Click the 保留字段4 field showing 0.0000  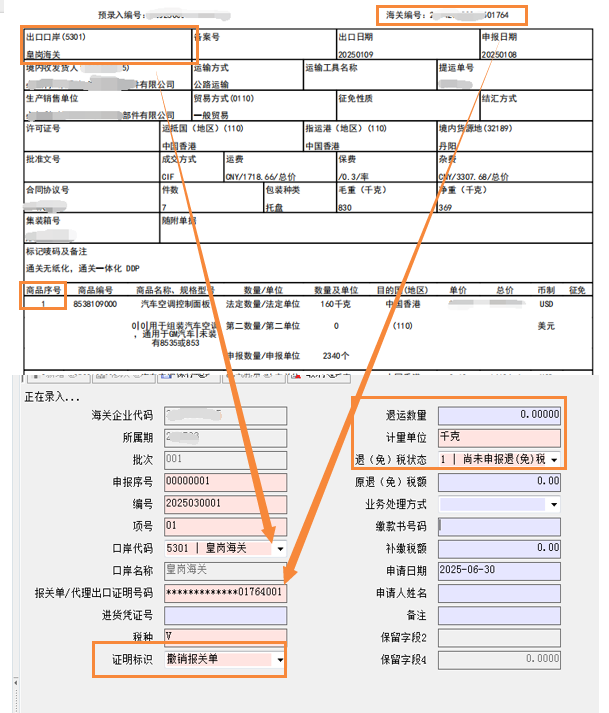click(x=499, y=660)
